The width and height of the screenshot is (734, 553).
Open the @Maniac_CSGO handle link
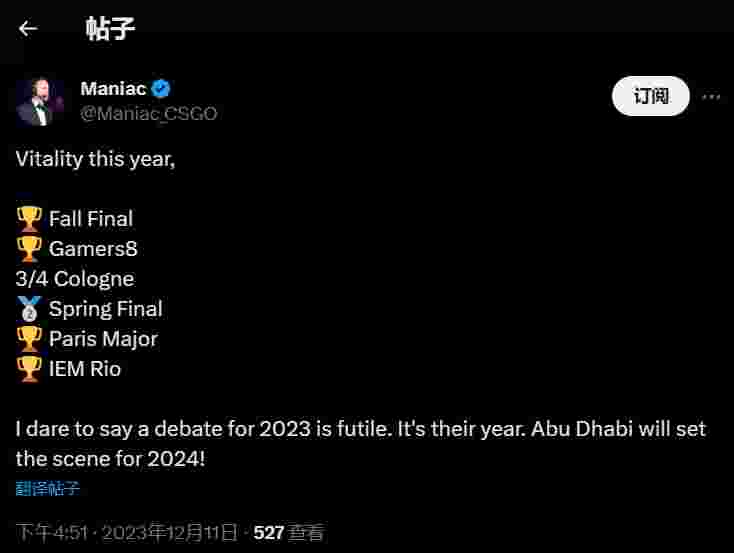(x=148, y=113)
